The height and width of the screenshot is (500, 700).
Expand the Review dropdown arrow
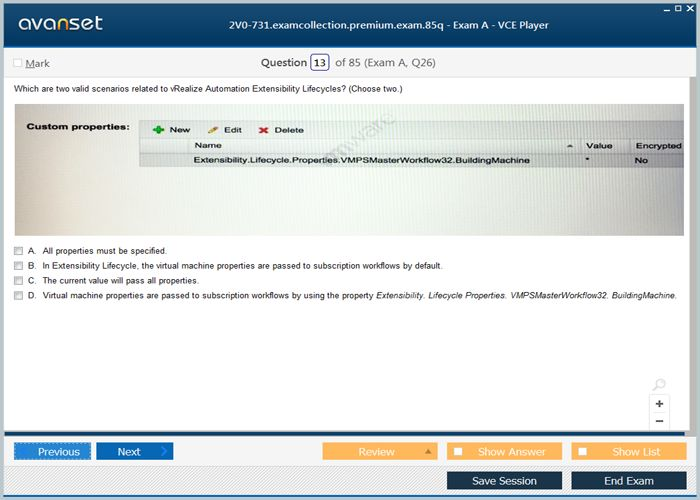pos(428,452)
